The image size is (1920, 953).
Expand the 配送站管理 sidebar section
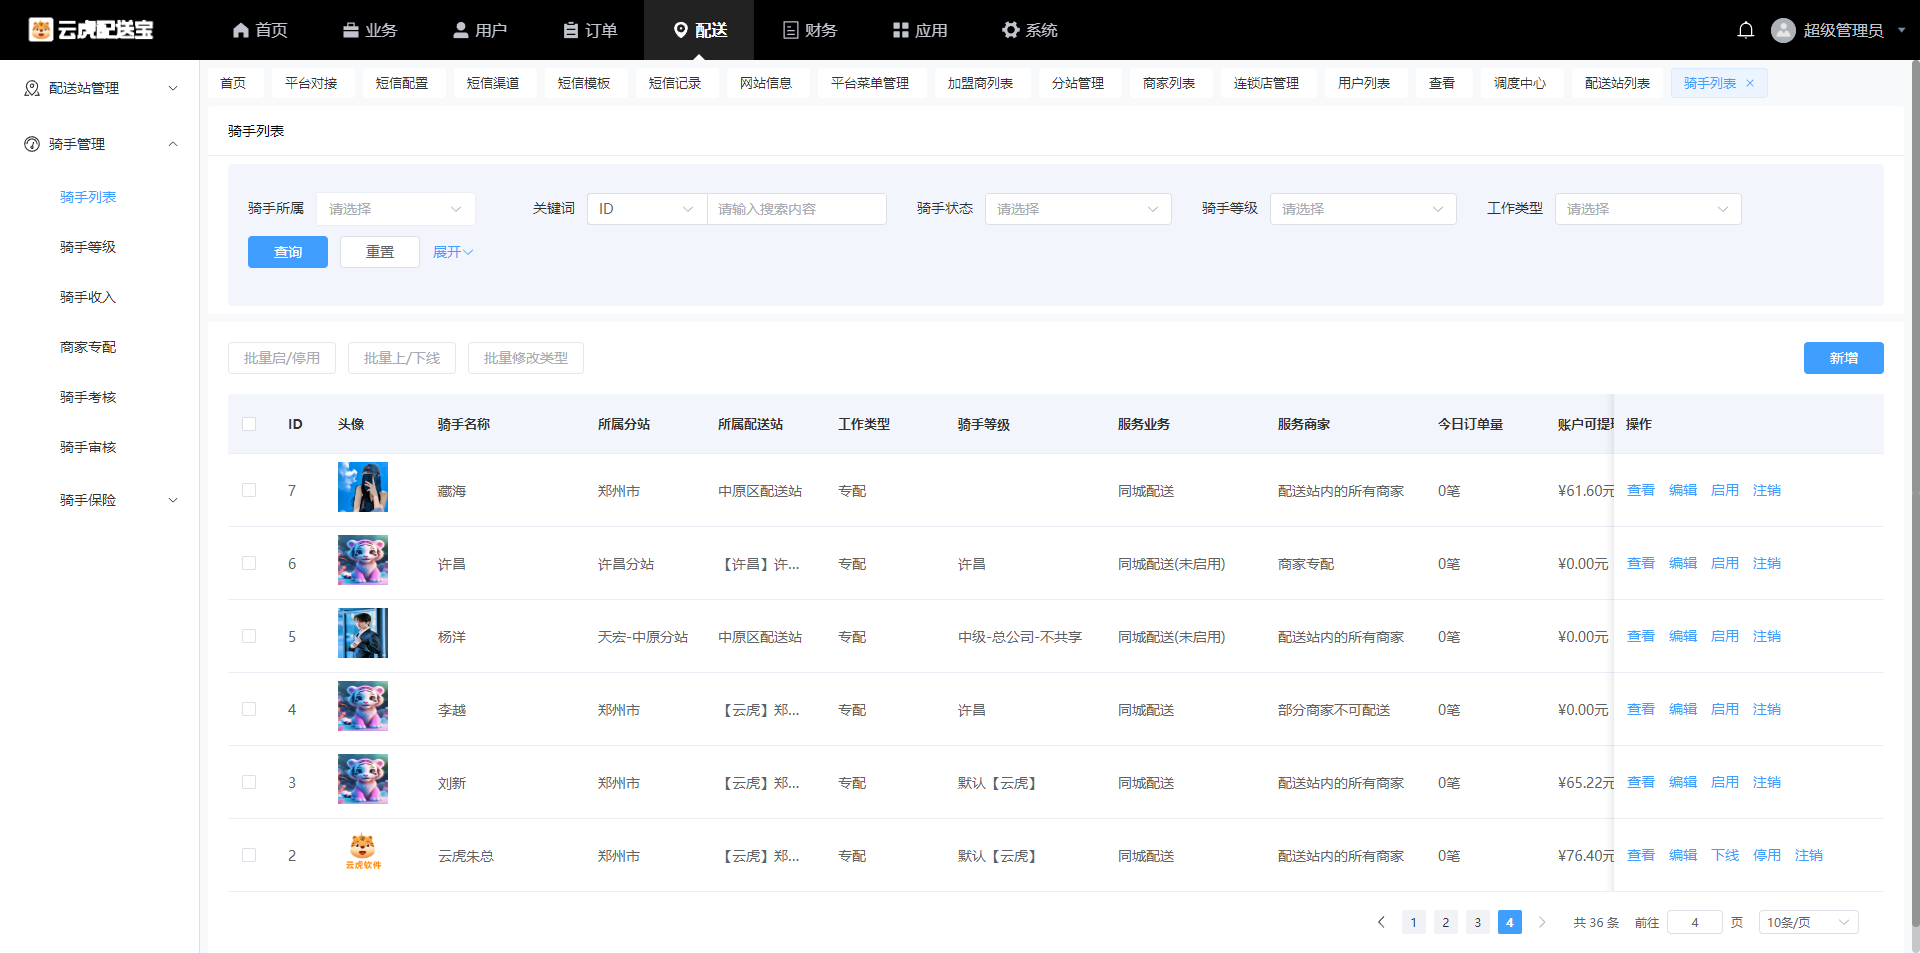(100, 88)
